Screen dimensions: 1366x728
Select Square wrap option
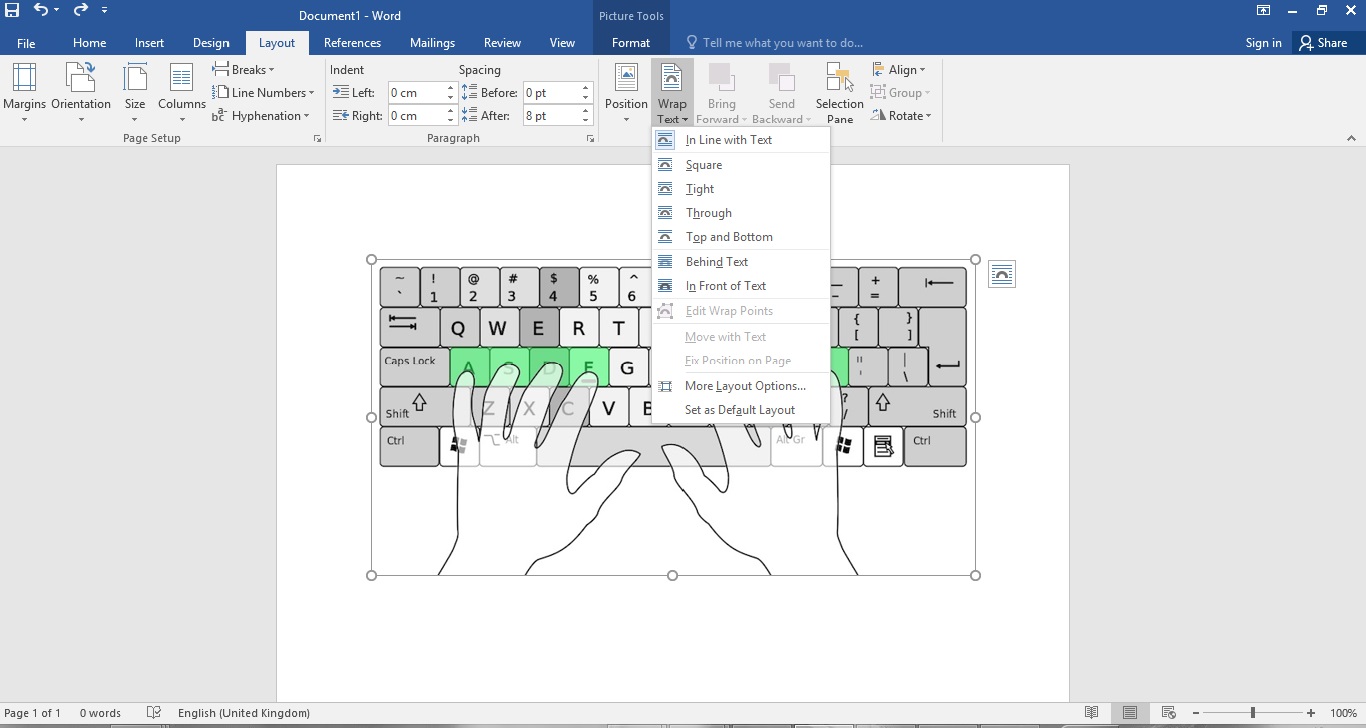741,165
